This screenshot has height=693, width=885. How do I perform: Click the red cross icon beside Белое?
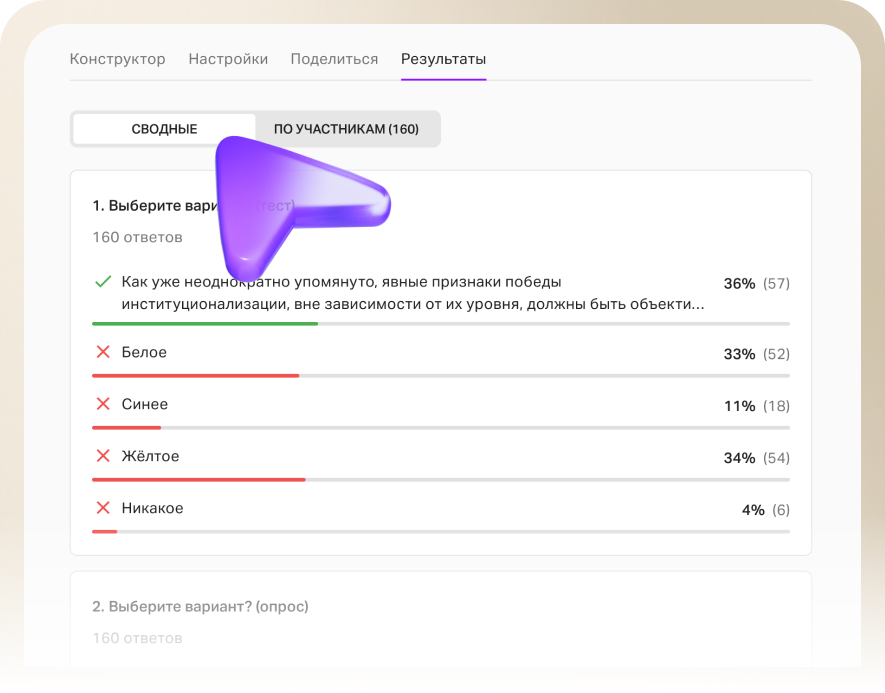click(102, 352)
